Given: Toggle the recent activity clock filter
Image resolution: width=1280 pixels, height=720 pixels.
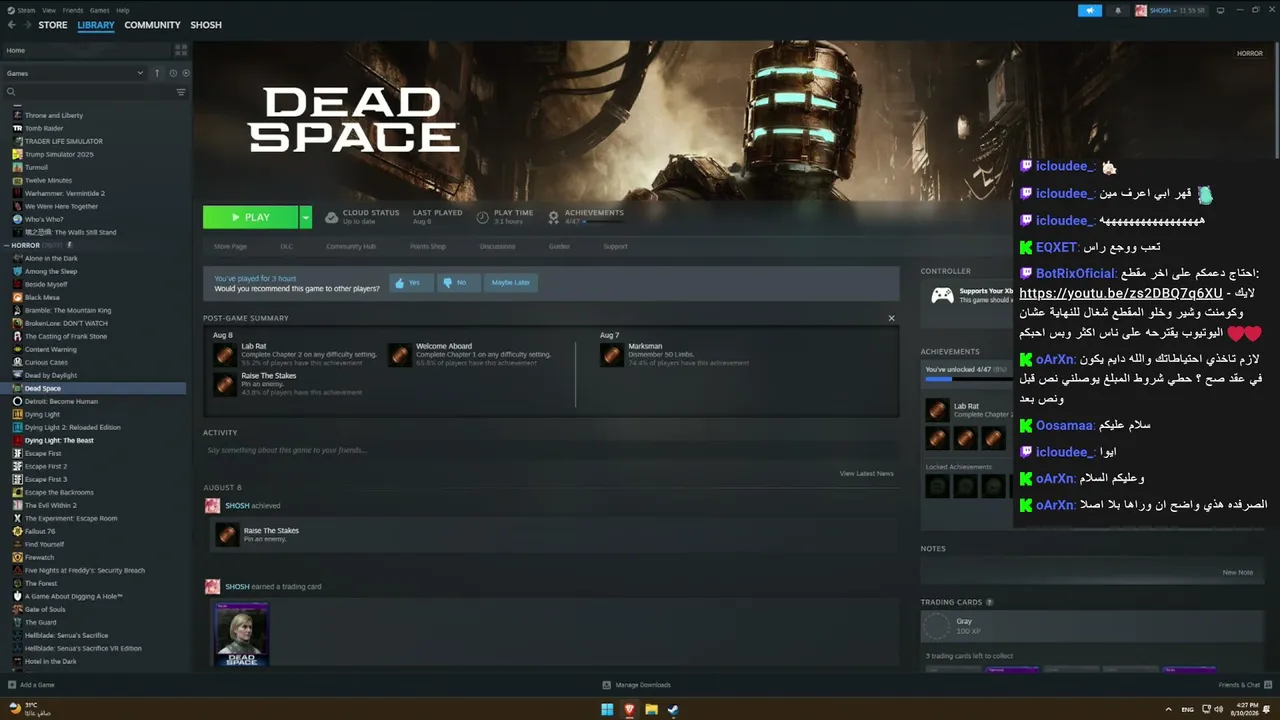Looking at the screenshot, I should click(173, 73).
